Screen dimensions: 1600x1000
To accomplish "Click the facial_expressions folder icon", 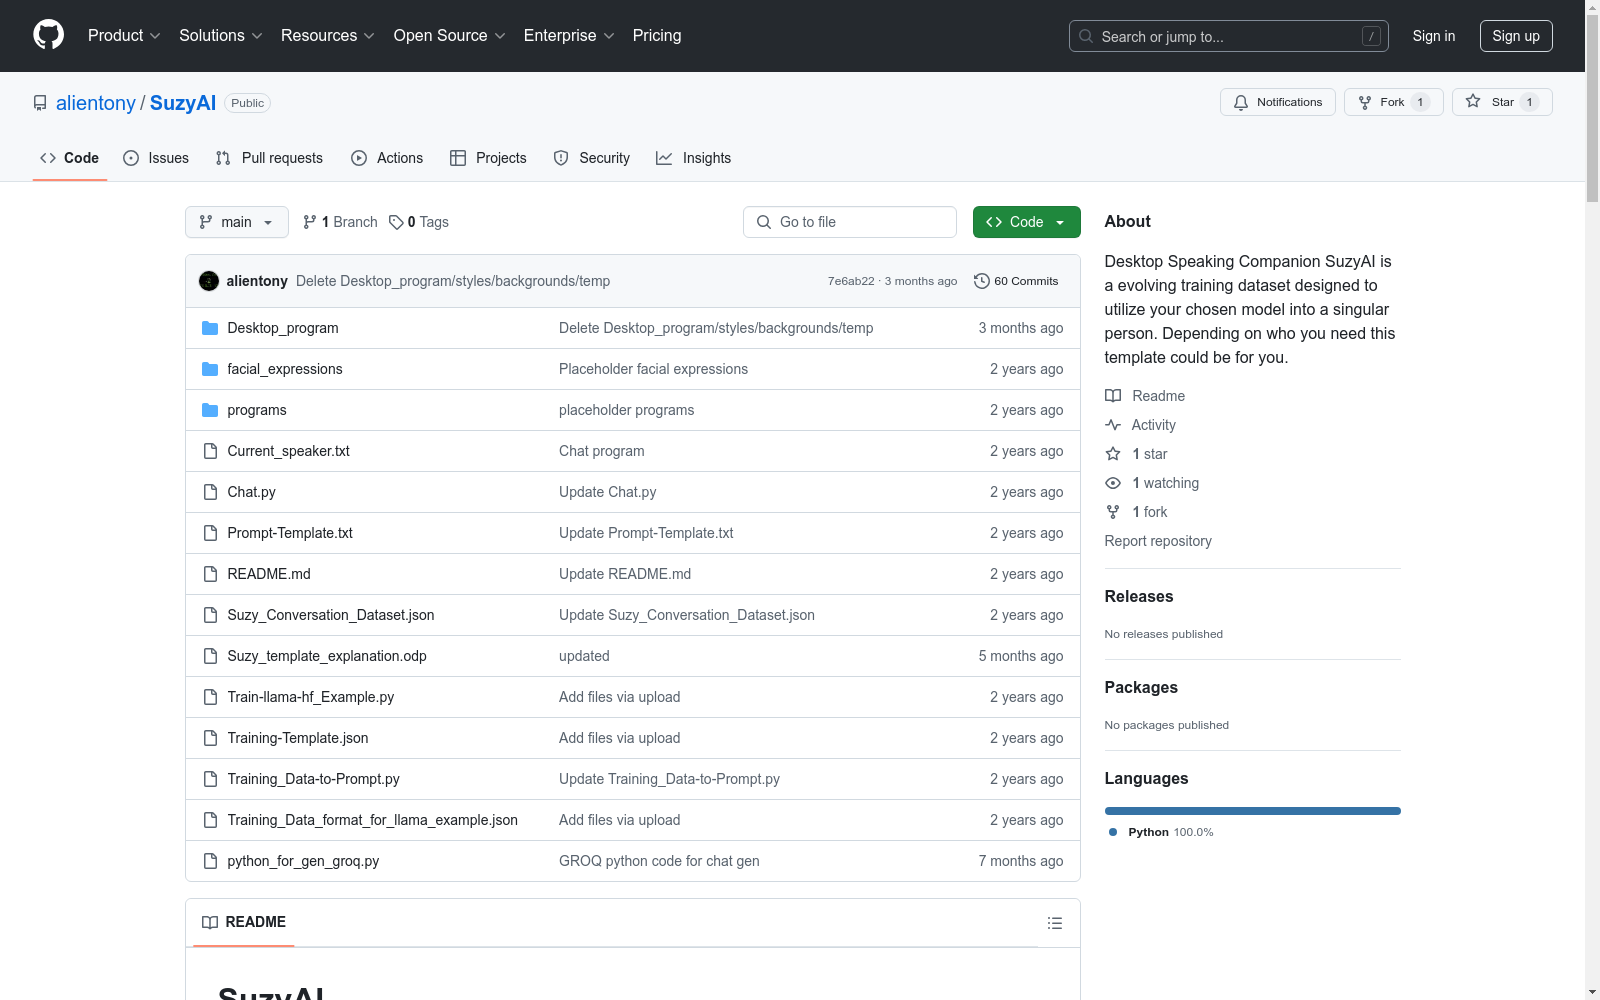I will tap(210, 369).
